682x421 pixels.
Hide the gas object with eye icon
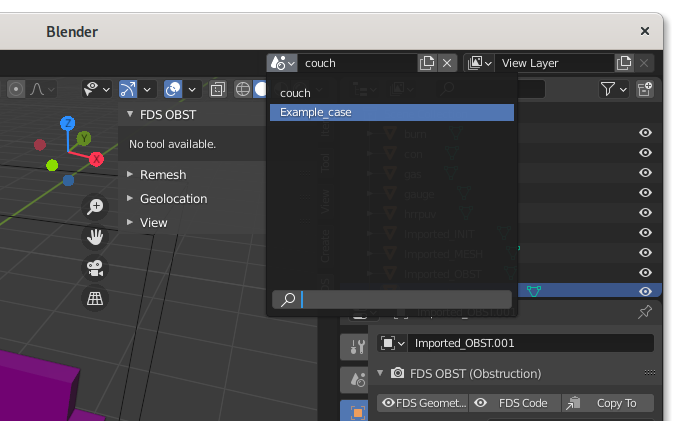[x=645, y=173]
